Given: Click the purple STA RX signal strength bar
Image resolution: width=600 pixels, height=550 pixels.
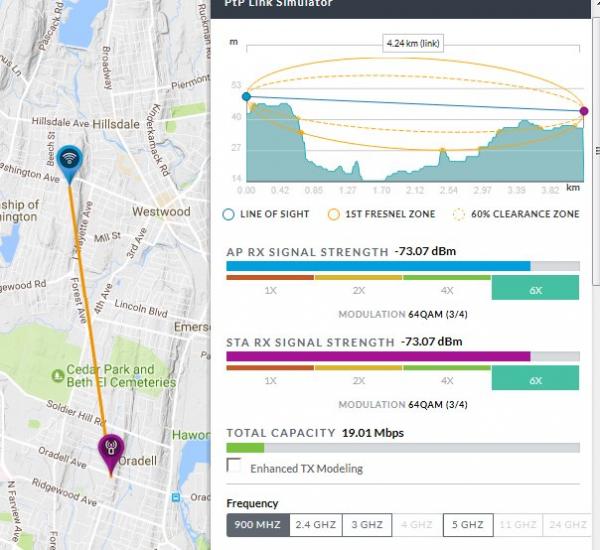Looking at the screenshot, I should (378, 356).
